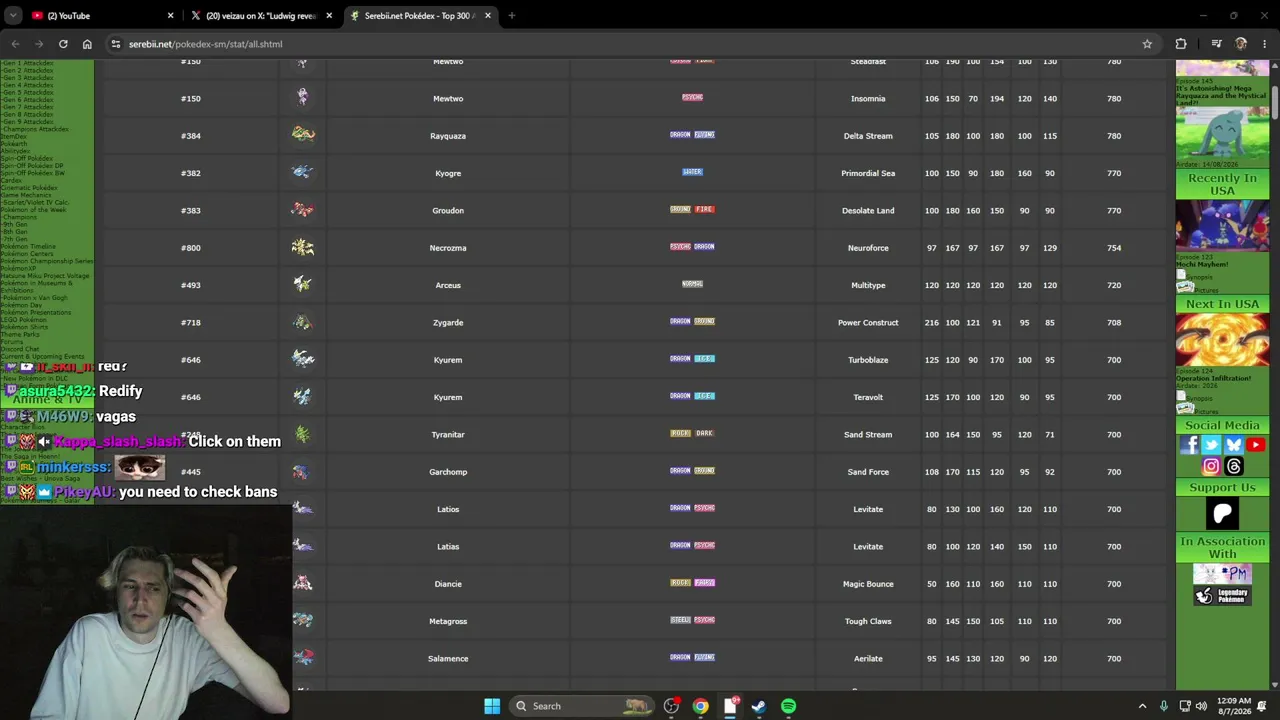Image resolution: width=1280 pixels, height=720 pixels.
Task: Switch to the veizau on X tab
Action: [x=263, y=15]
